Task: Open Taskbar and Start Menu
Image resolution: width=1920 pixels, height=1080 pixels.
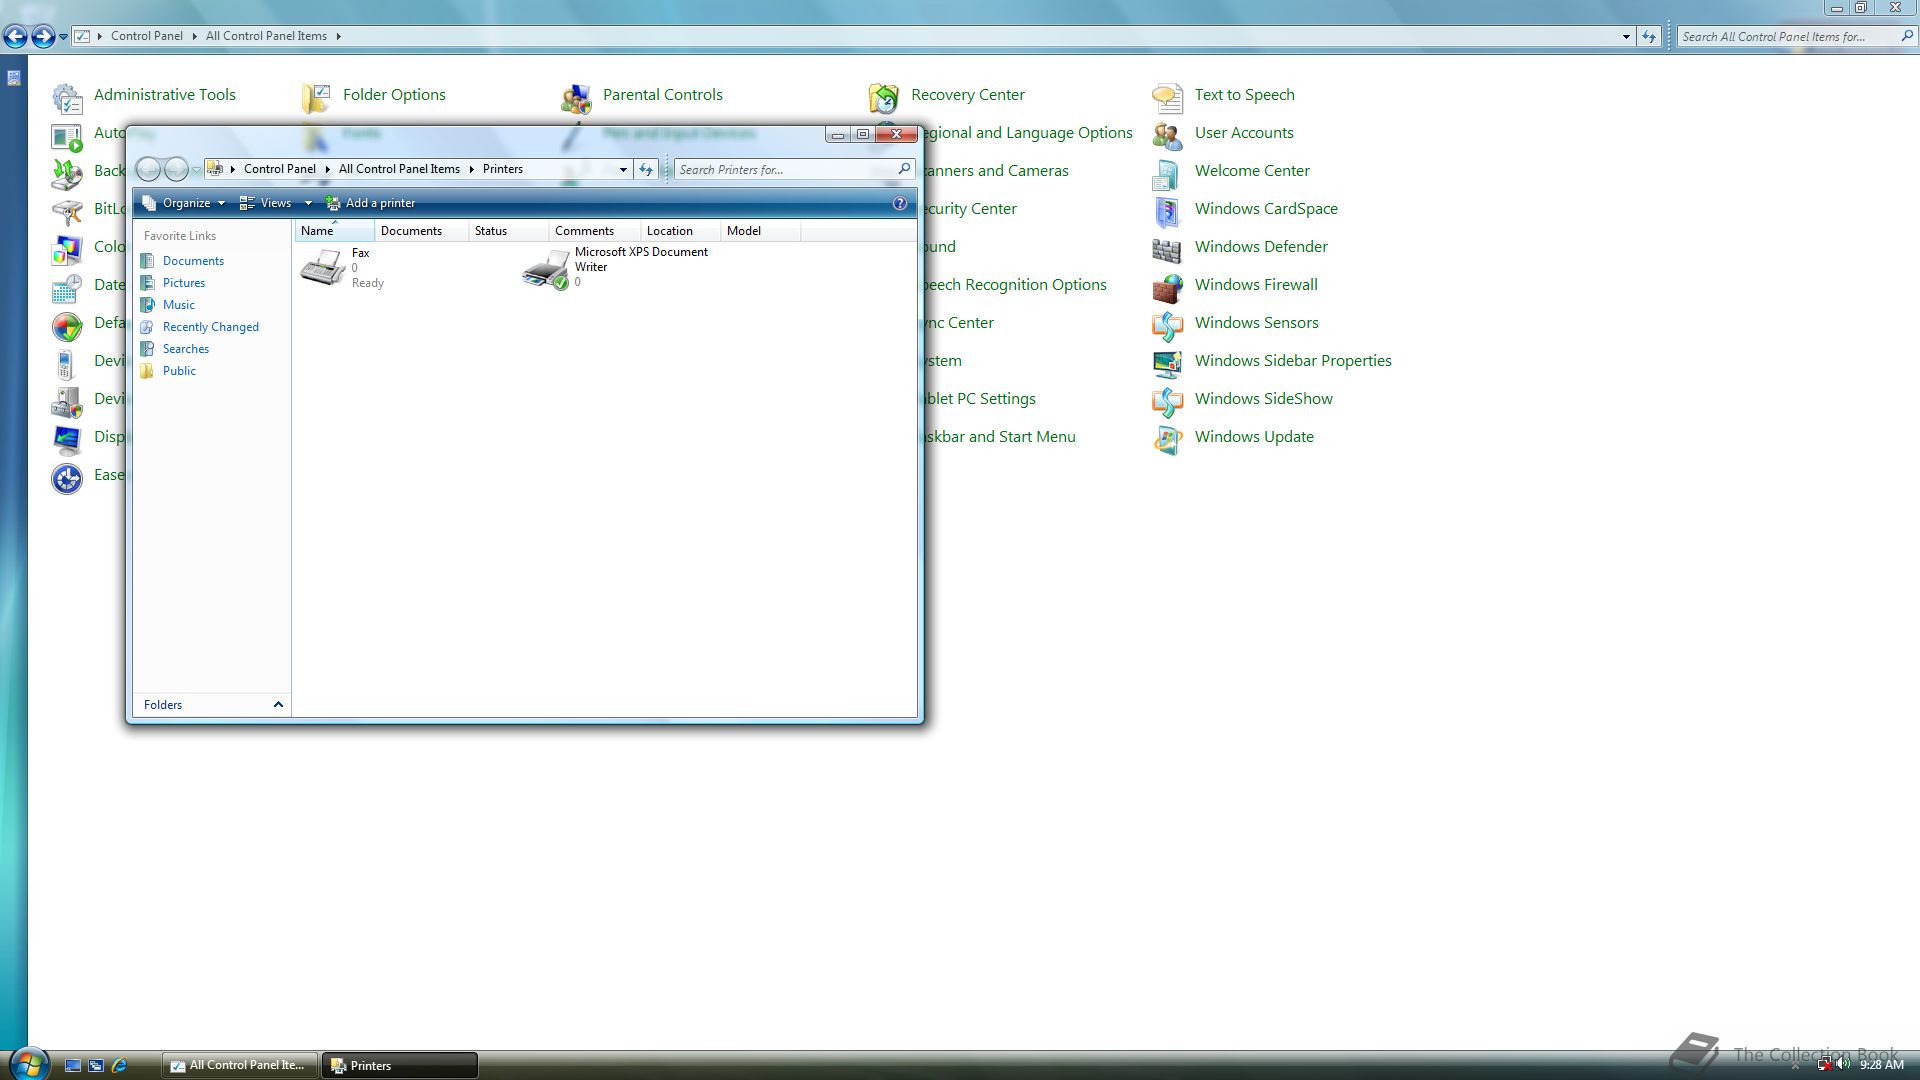Action: click(x=1000, y=437)
